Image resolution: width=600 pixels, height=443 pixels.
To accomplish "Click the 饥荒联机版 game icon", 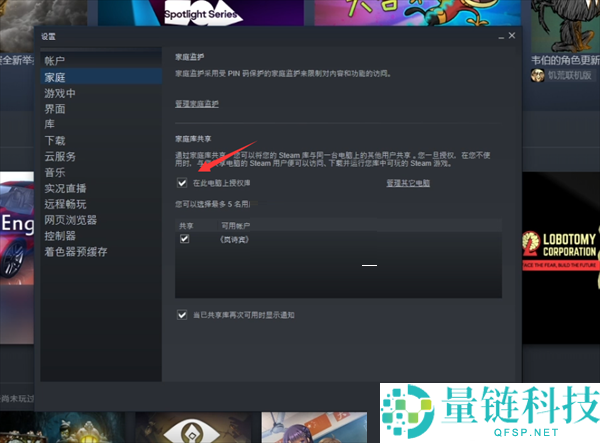I will pos(538,76).
